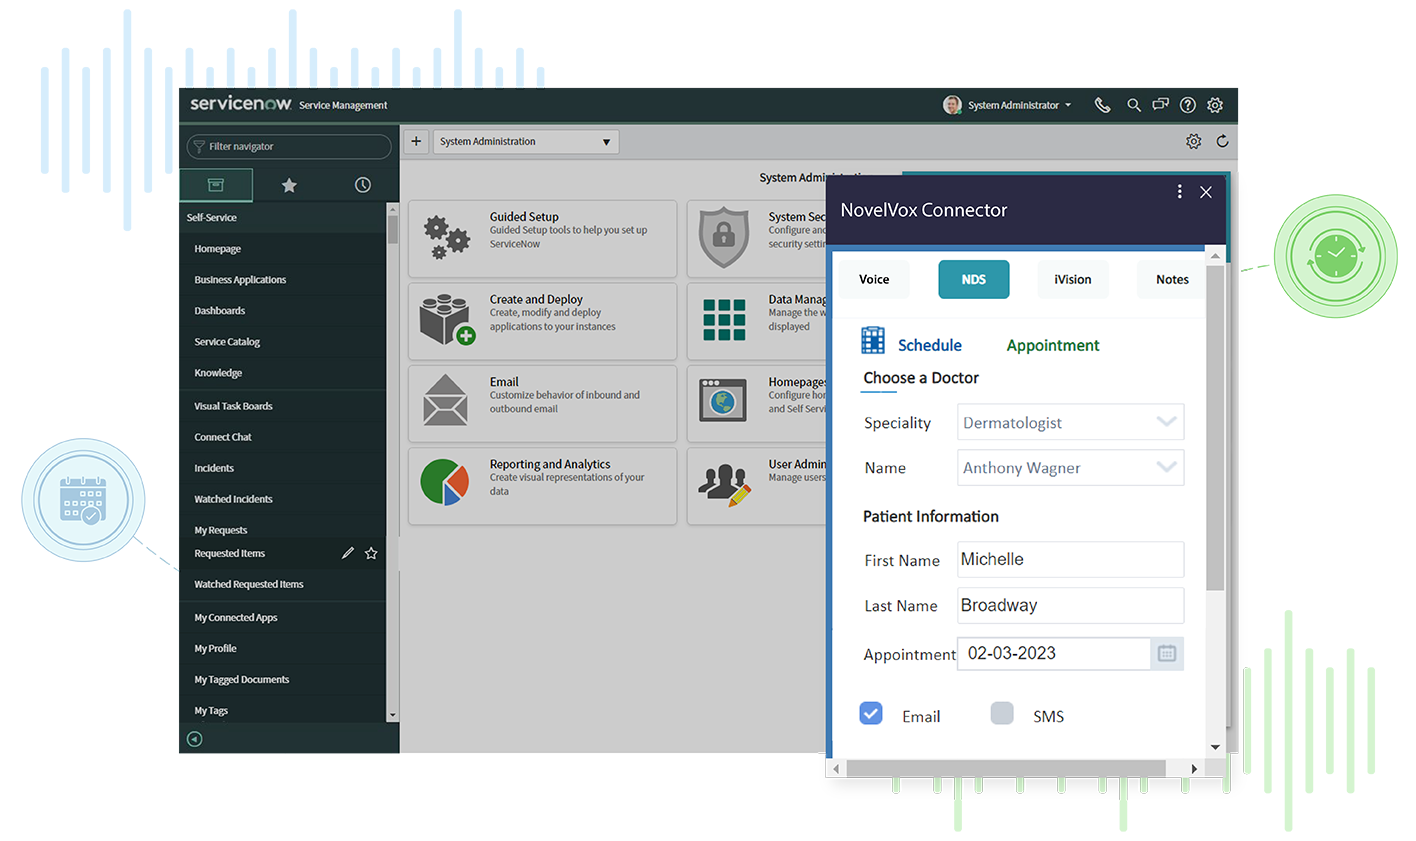The width and height of the screenshot is (1416, 841).
Task: Click the Filter navigator search field
Action: coord(289,146)
